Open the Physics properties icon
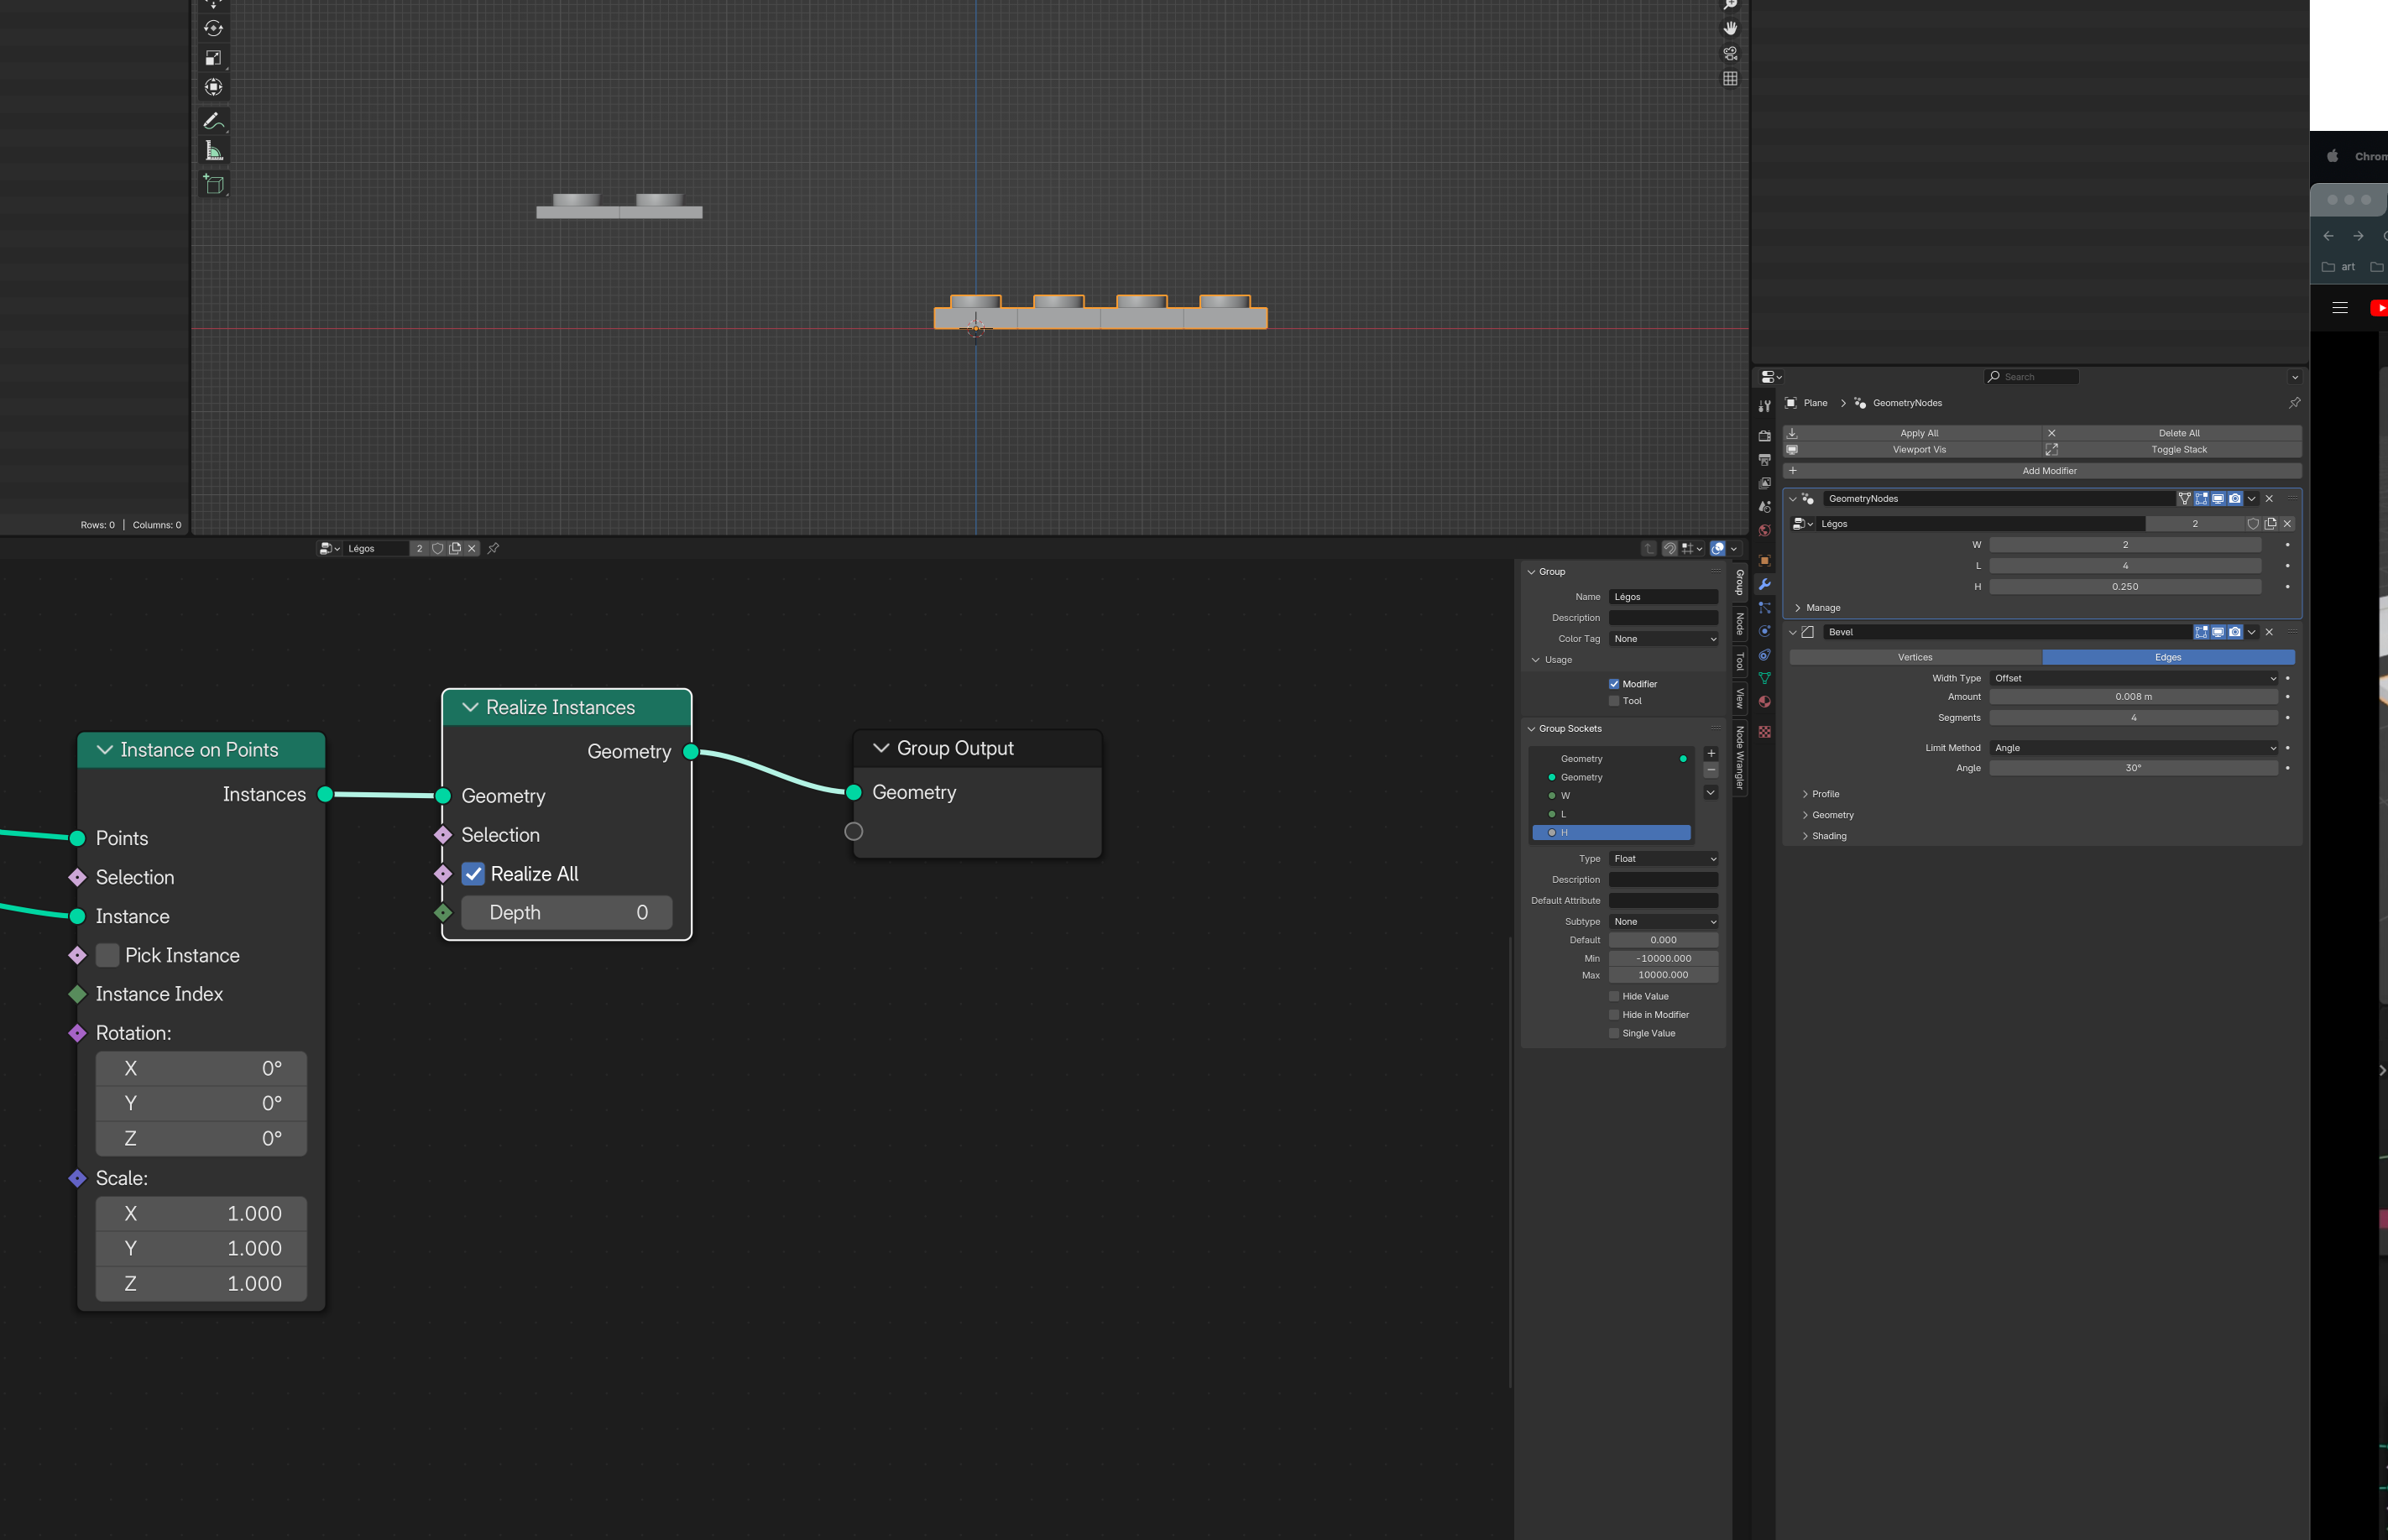 (x=1764, y=631)
